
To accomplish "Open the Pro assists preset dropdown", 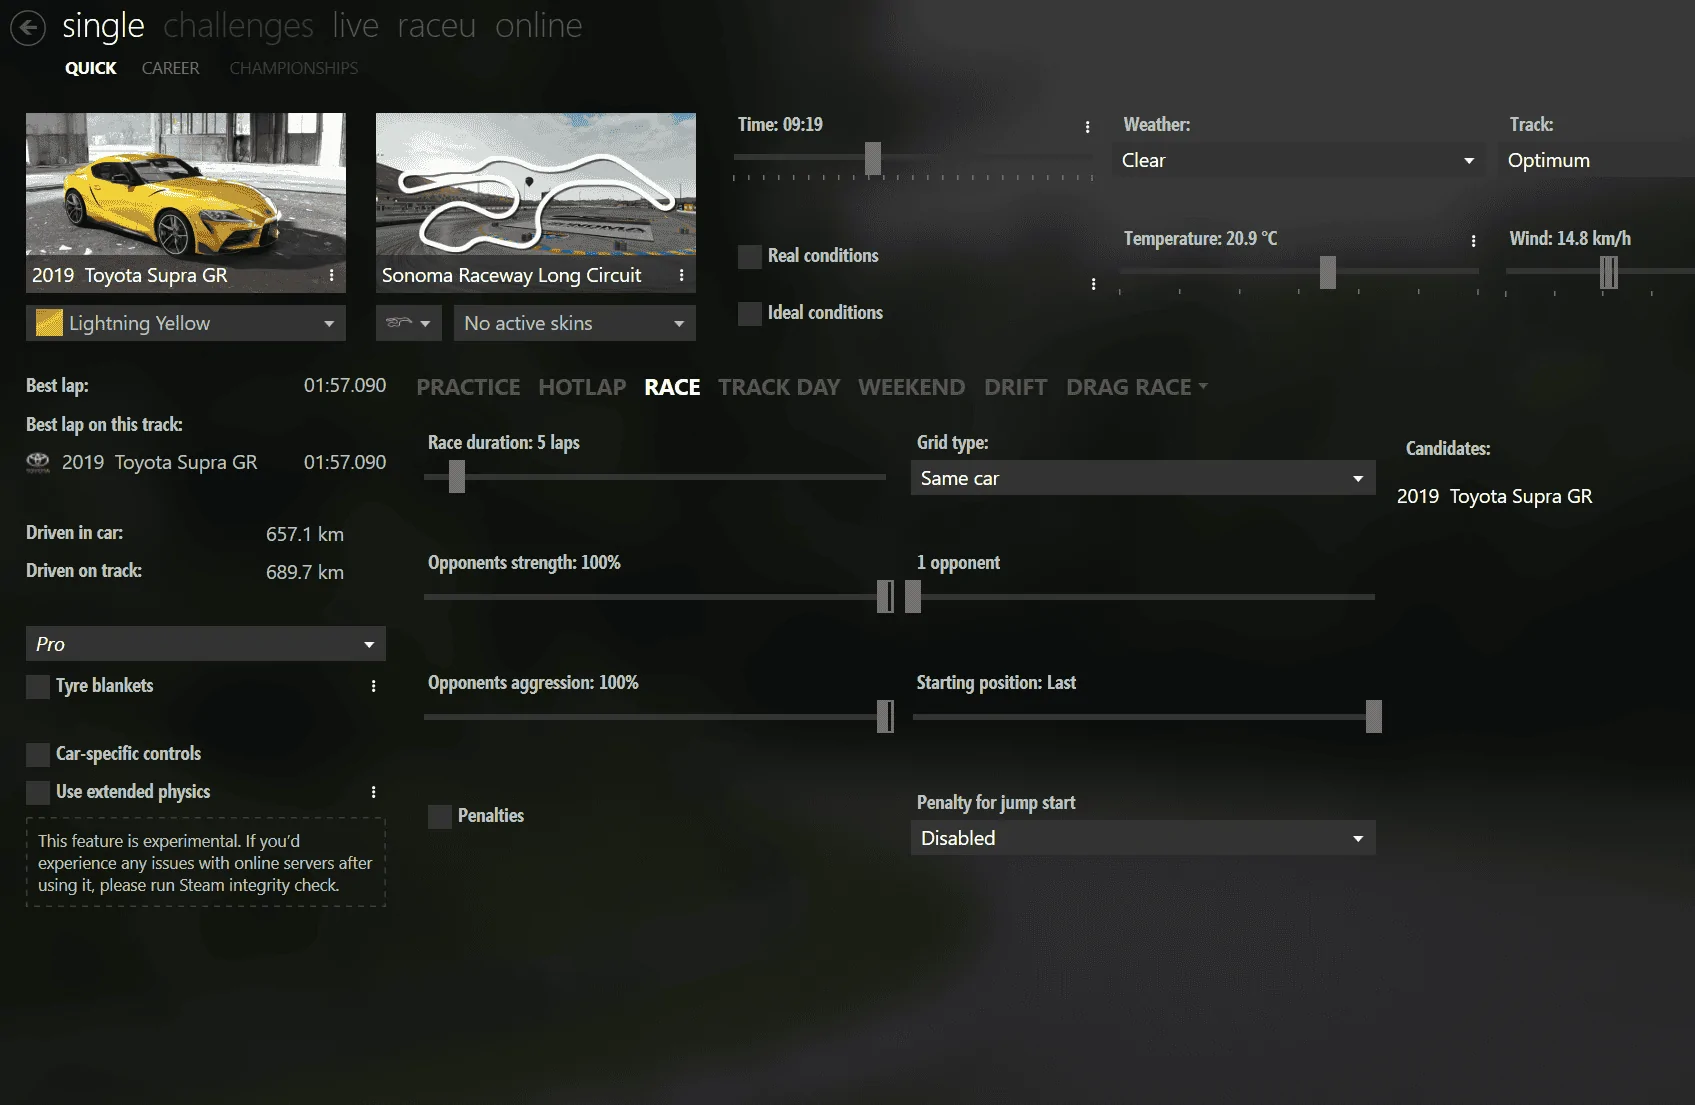I will [206, 644].
